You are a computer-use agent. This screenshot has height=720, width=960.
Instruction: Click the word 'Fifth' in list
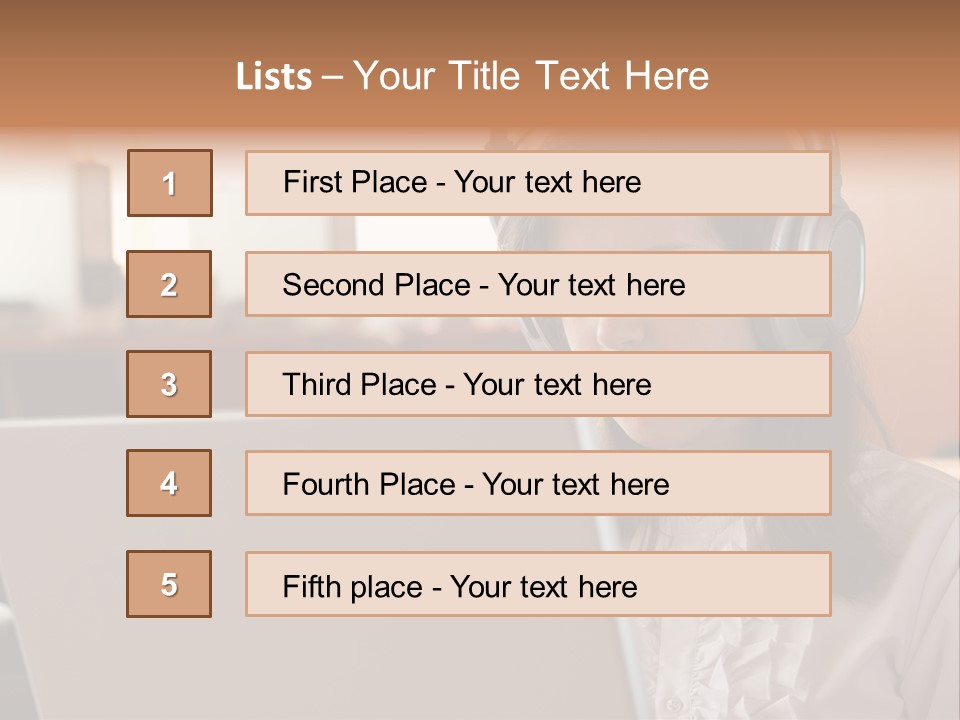[x=312, y=586]
